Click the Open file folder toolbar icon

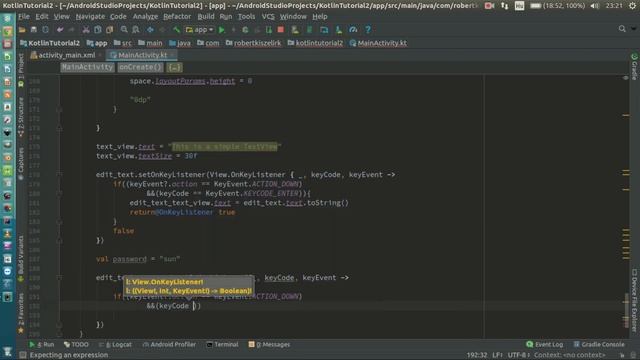tap(22, 30)
